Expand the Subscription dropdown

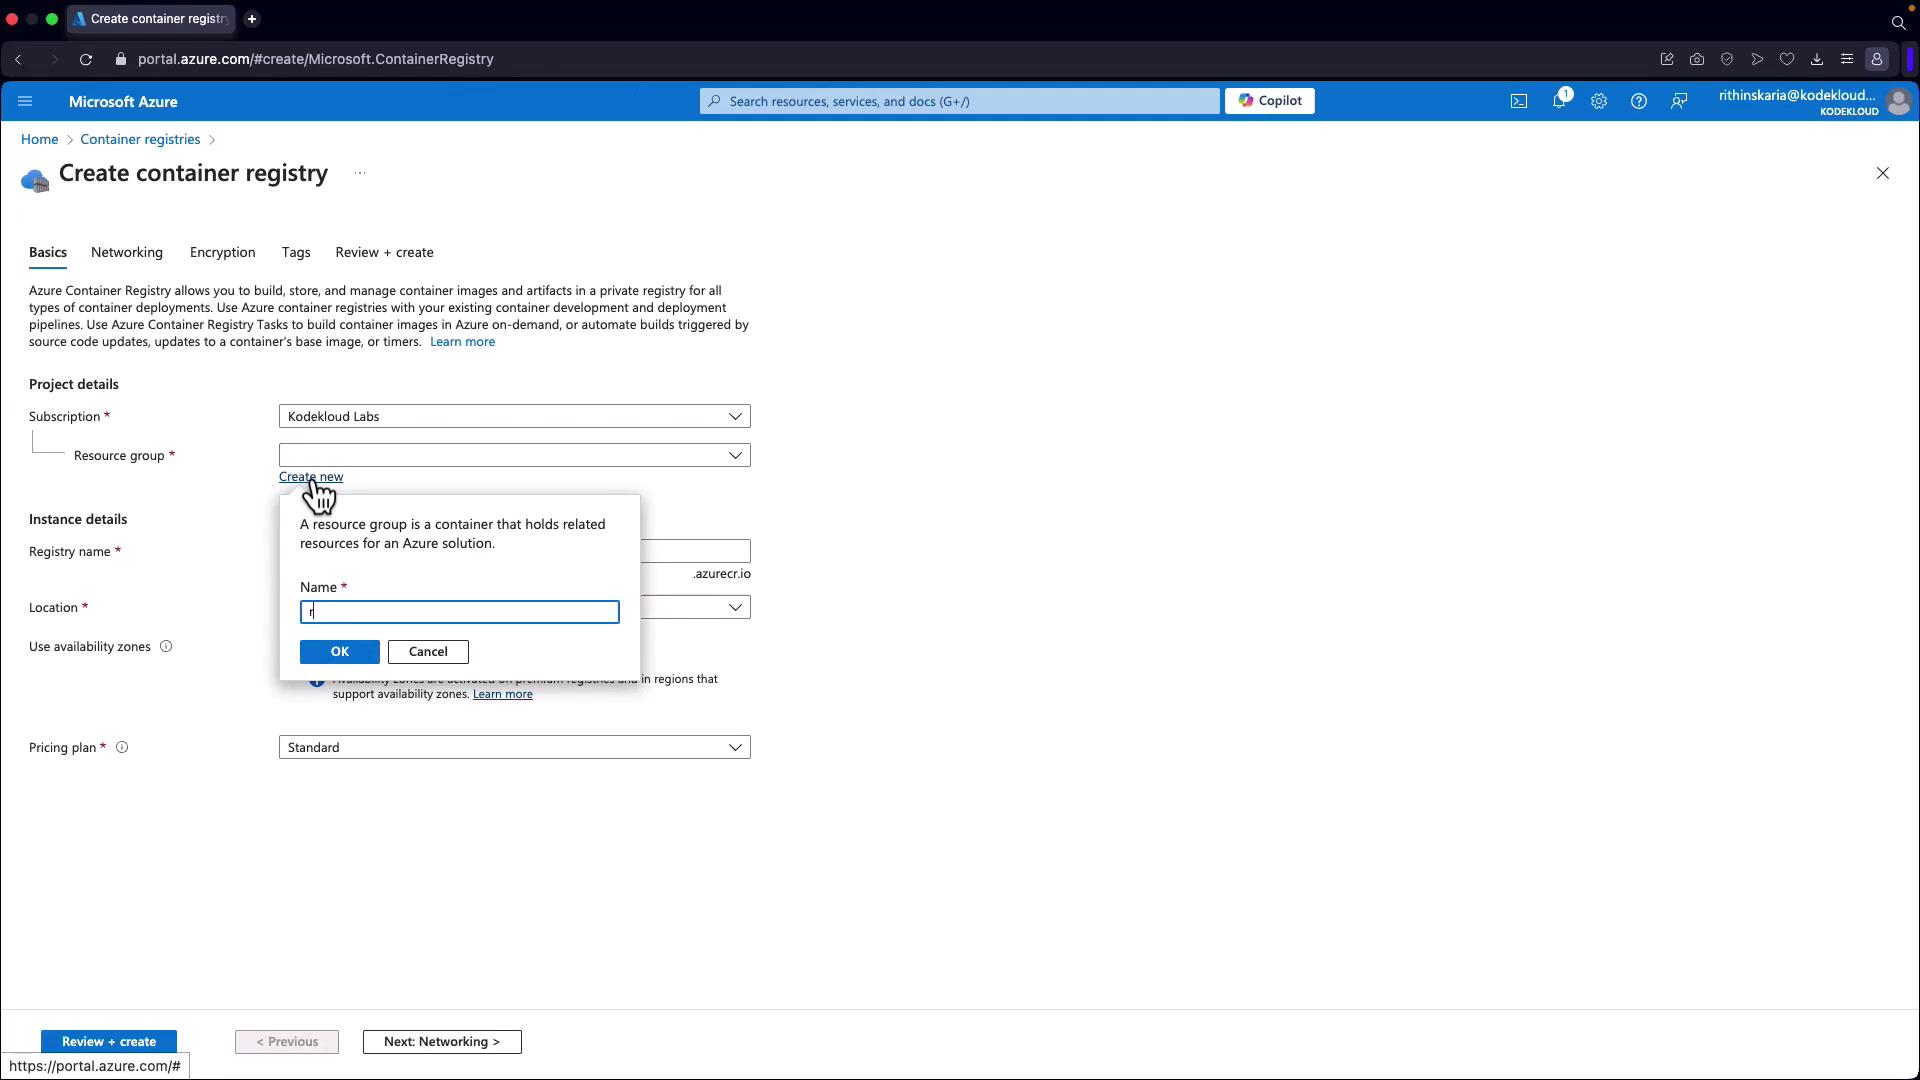(514, 416)
